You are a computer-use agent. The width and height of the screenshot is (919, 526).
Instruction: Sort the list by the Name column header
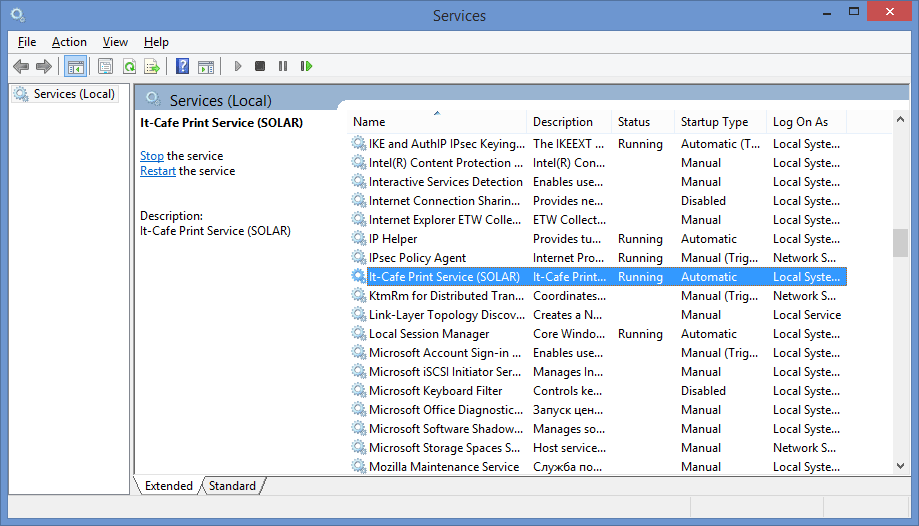coord(436,122)
